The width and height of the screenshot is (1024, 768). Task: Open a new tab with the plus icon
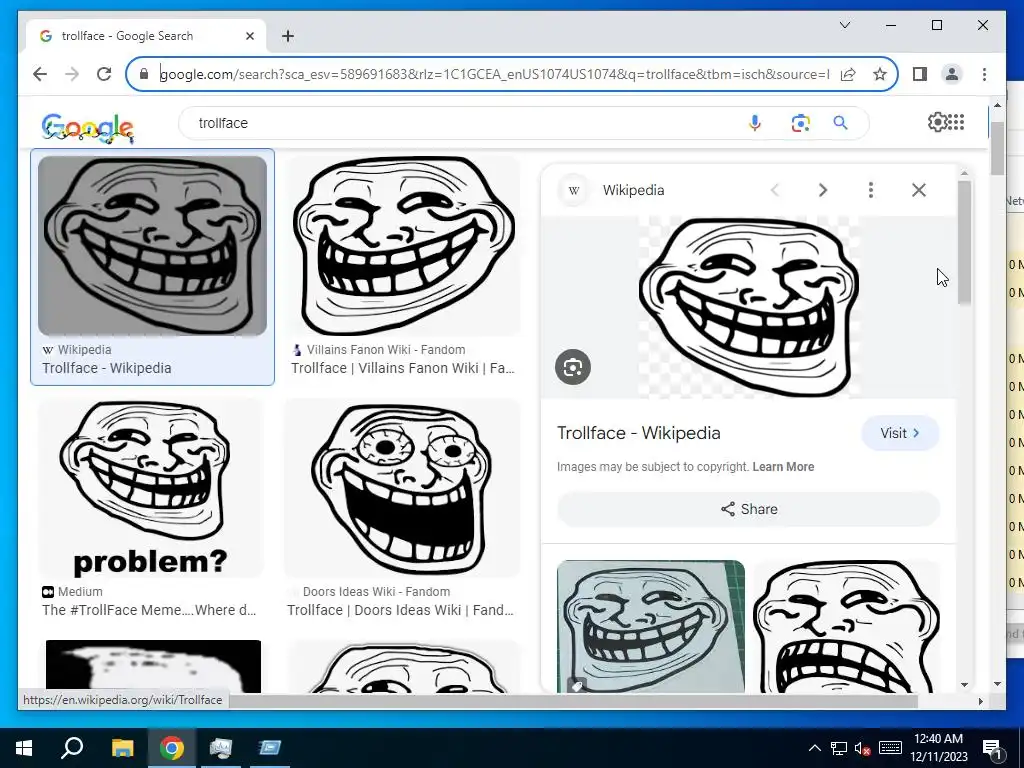[x=288, y=36]
